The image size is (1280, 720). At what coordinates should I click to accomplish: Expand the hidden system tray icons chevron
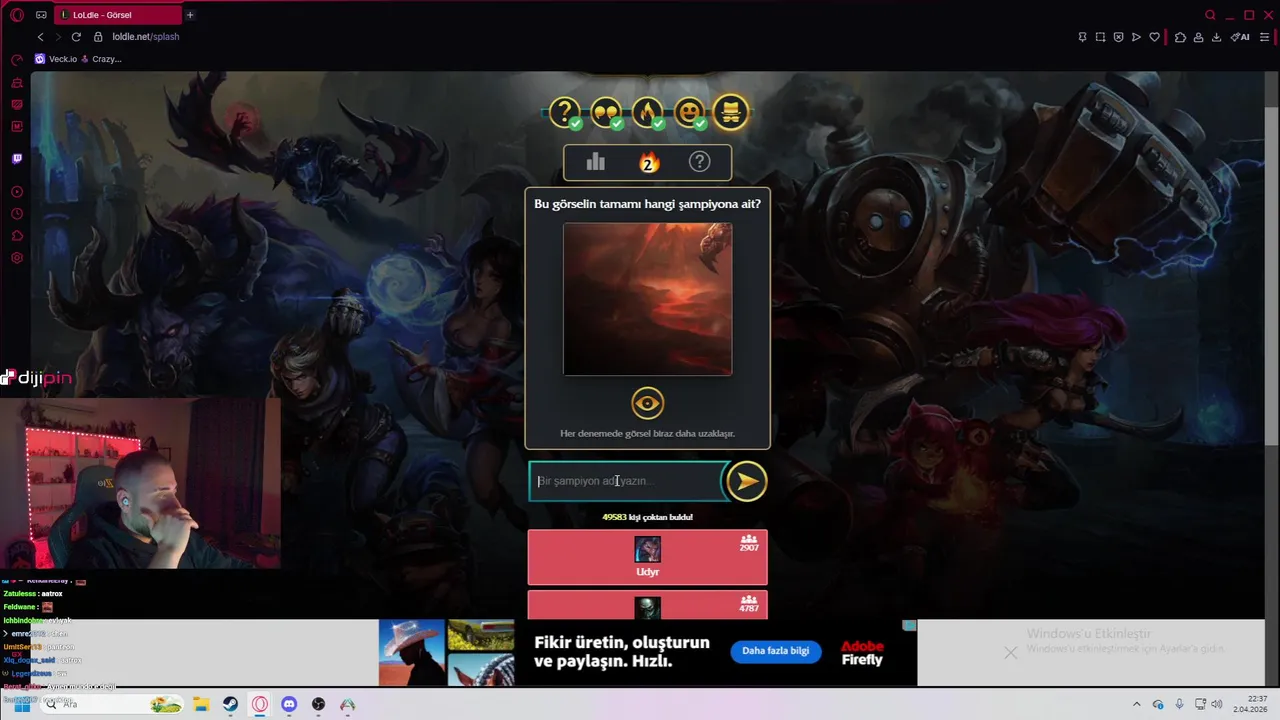(1136, 704)
